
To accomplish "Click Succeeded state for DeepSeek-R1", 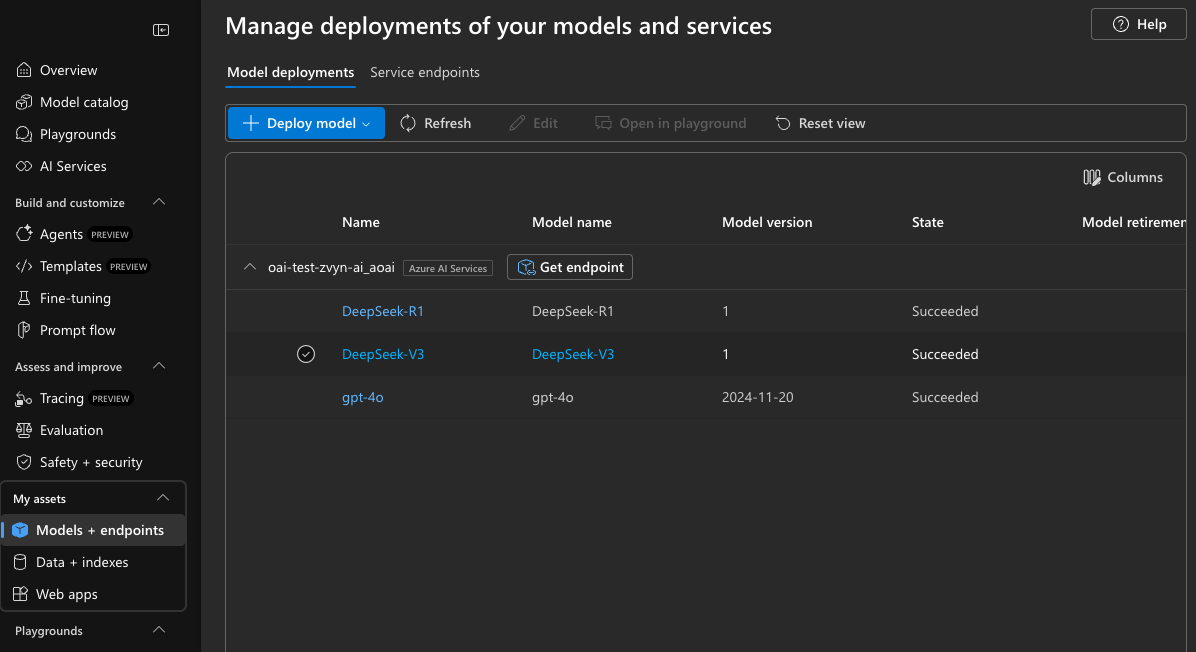I will pyautogui.click(x=945, y=311).
